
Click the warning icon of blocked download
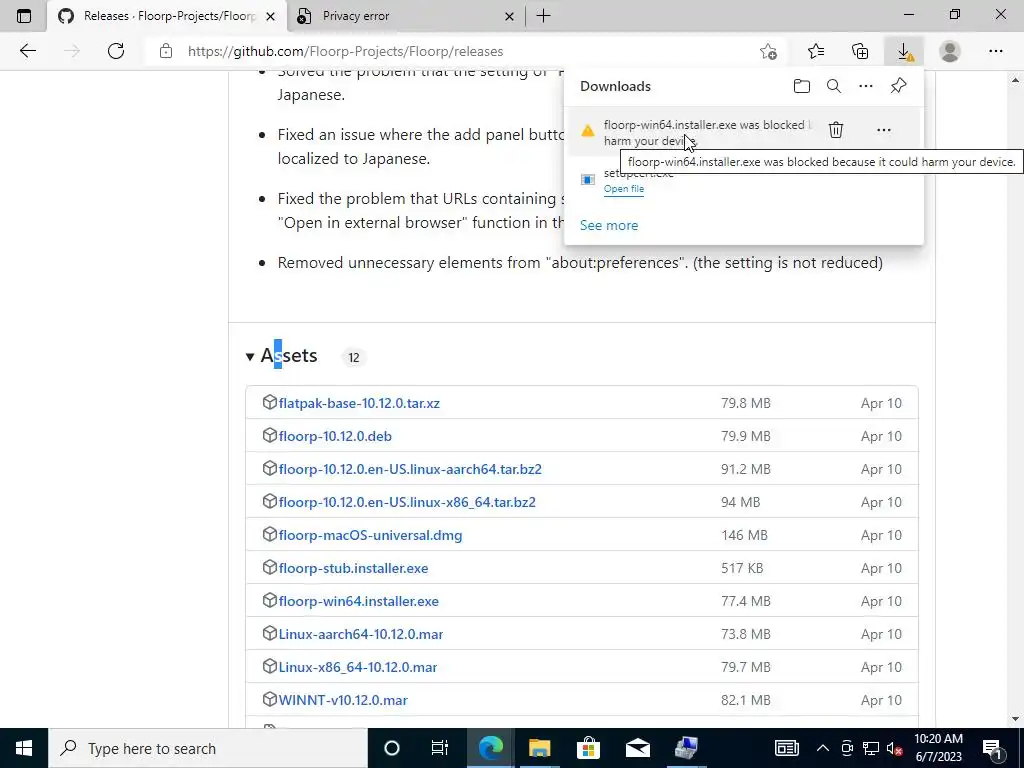pos(588,131)
